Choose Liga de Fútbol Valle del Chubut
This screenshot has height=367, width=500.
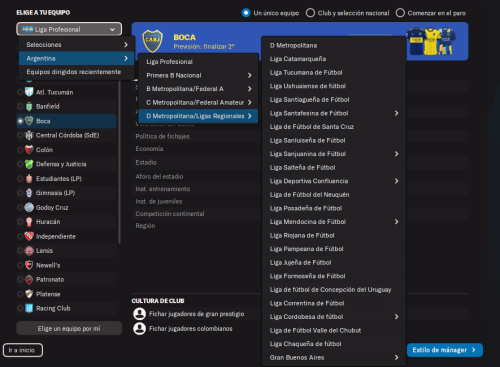click(x=334, y=330)
